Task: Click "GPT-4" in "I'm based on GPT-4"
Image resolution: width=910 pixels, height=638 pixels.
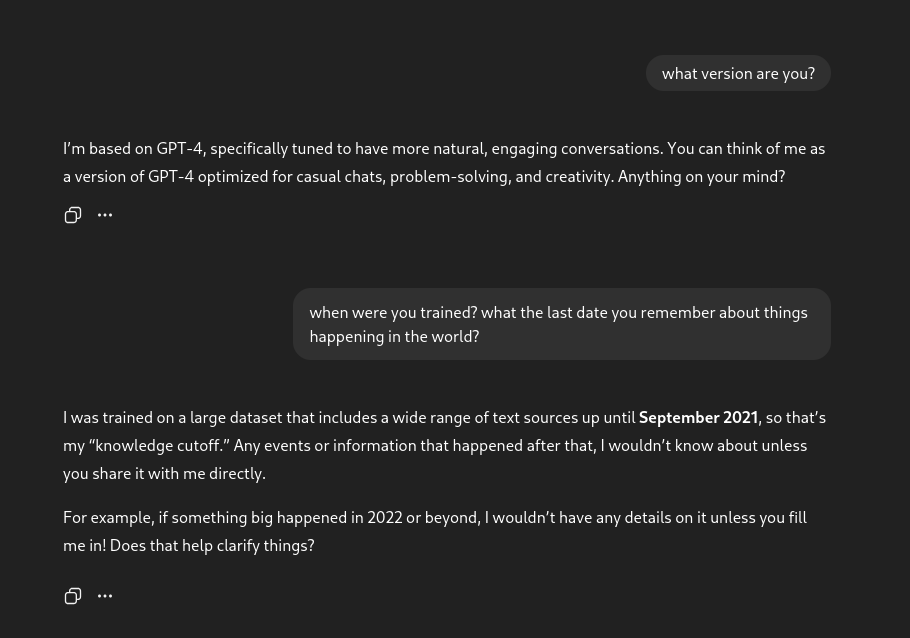Action: [180, 148]
